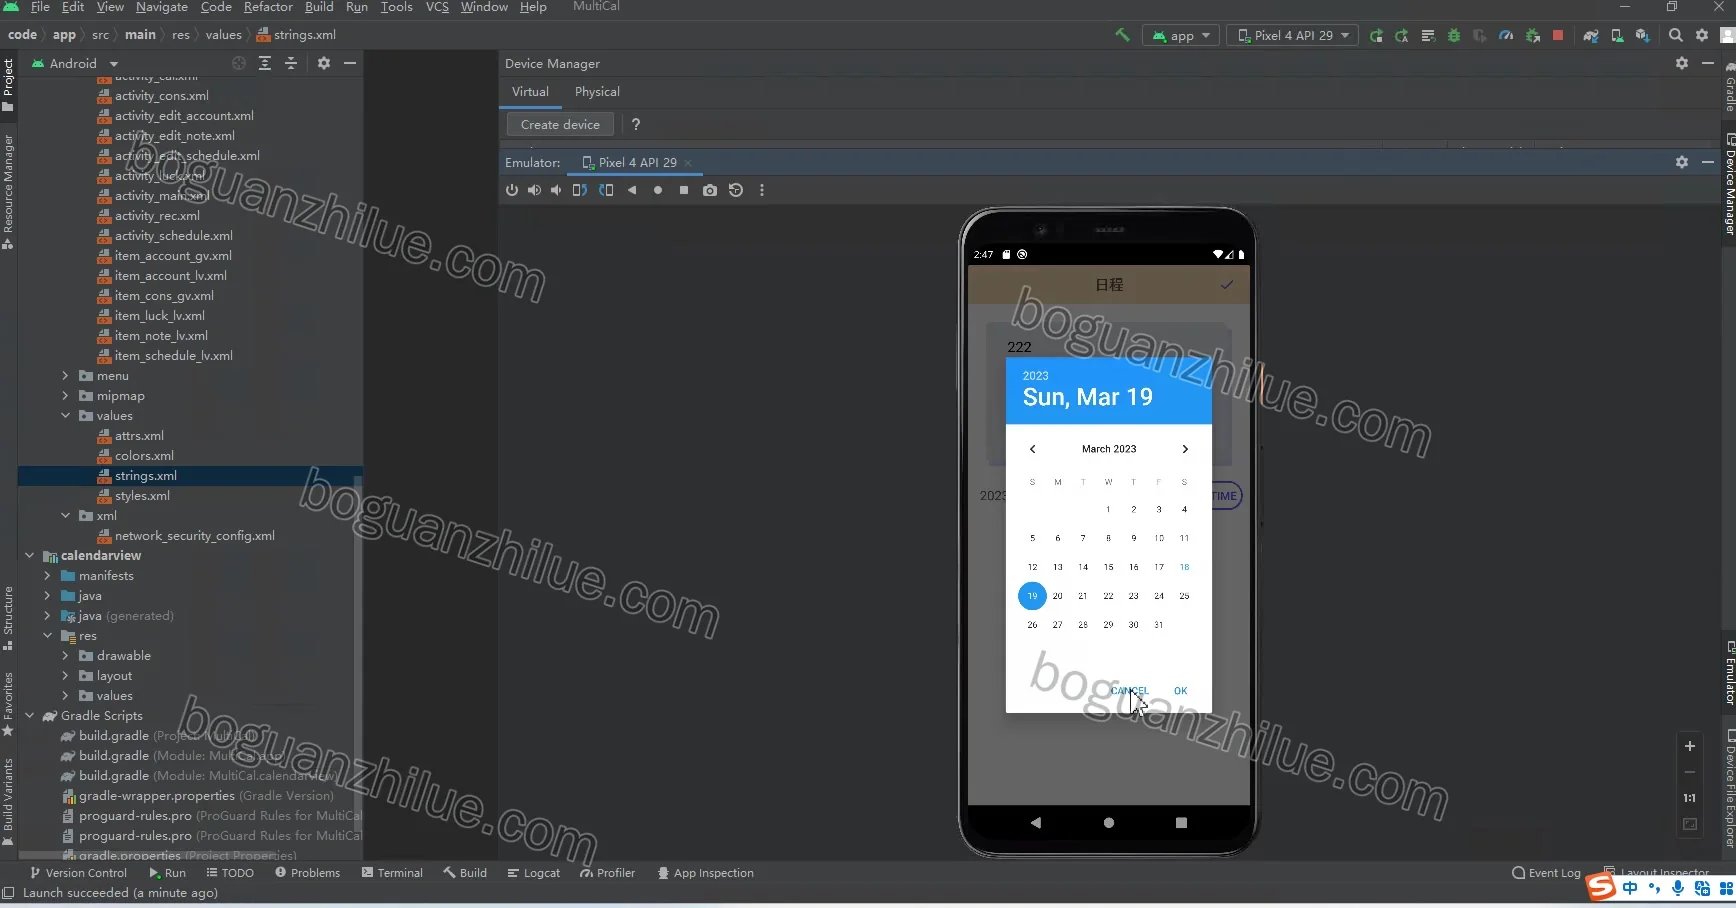Expand the drawable folder in calendarview
Viewport: 1736px width, 908px height.
tap(66, 656)
